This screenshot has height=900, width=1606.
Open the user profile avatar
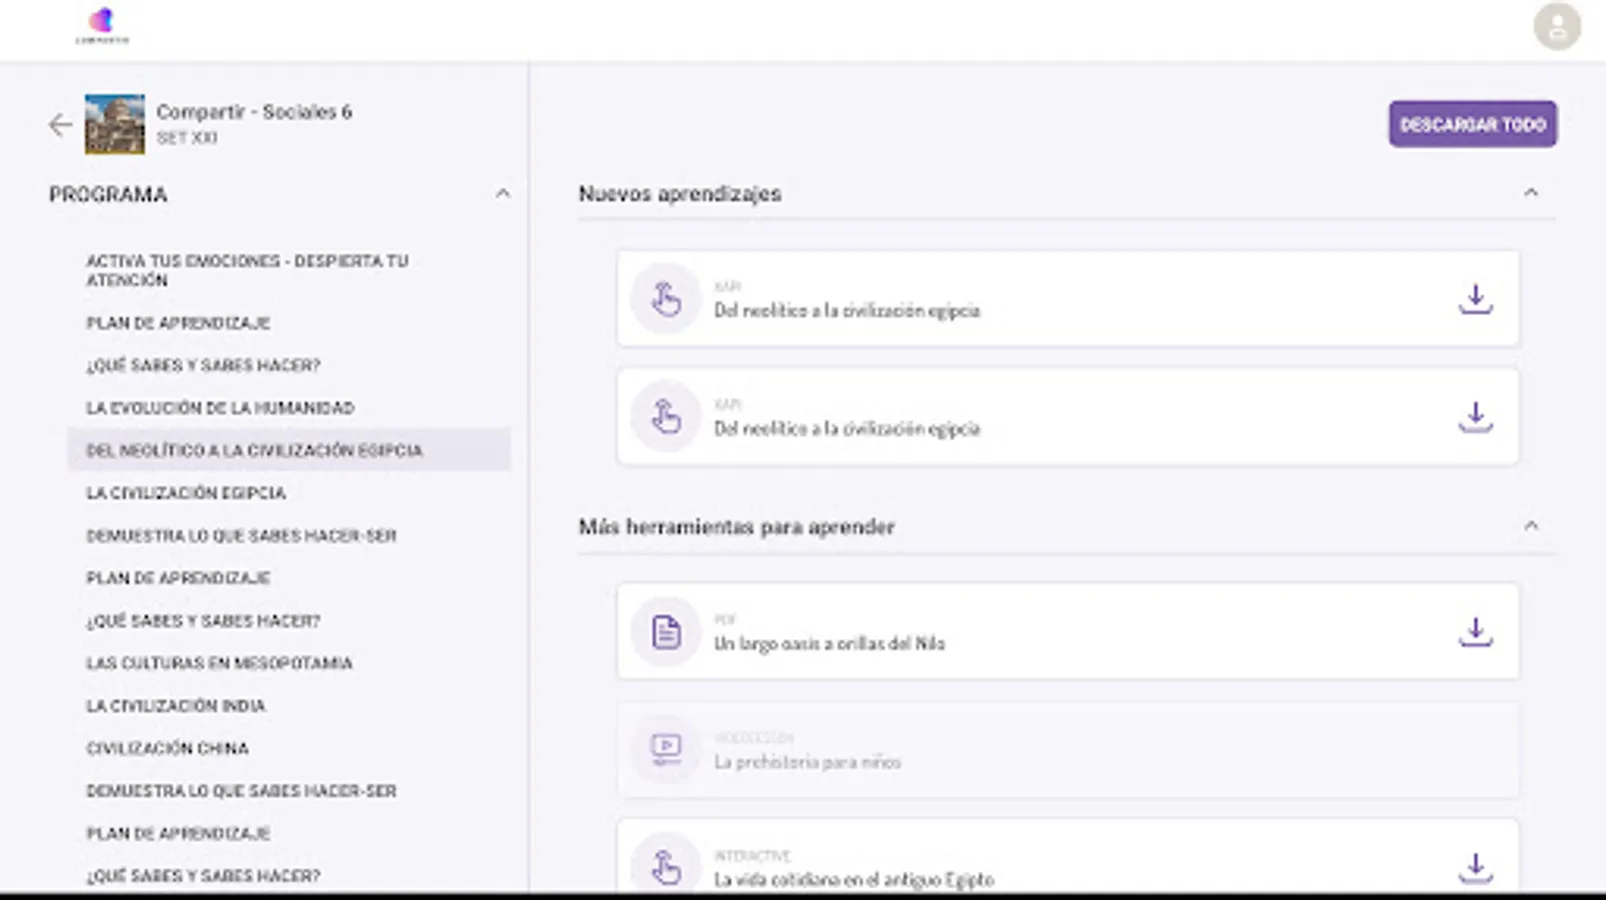click(x=1556, y=27)
